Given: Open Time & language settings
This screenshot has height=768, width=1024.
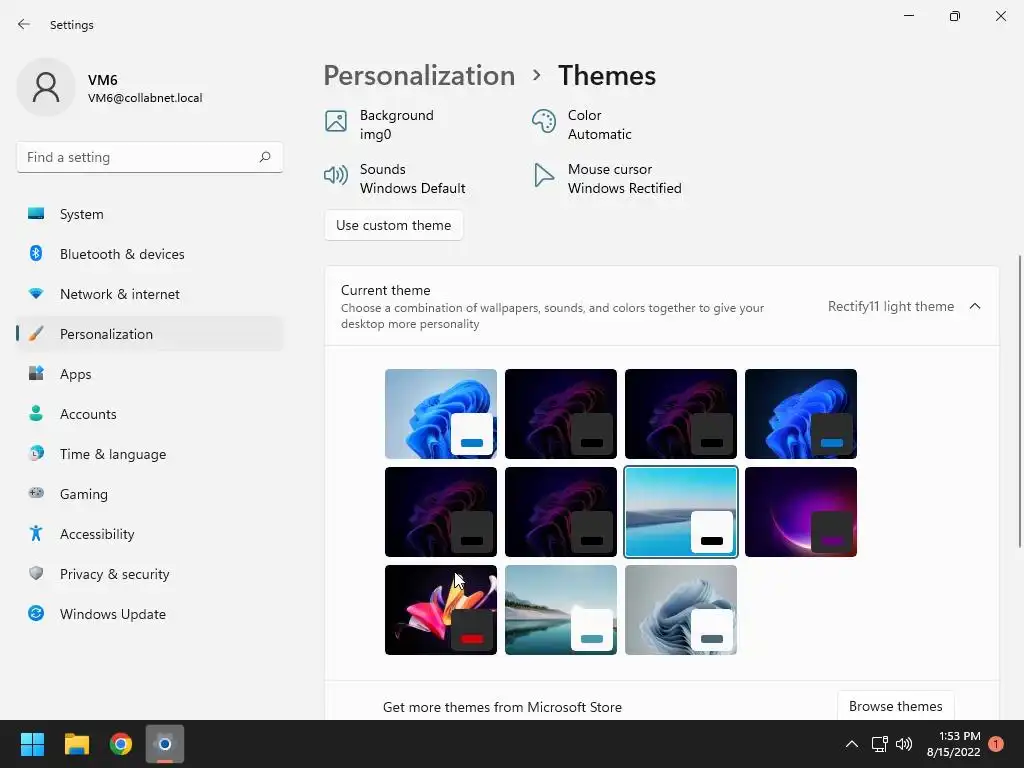Looking at the screenshot, I should click(150, 454).
